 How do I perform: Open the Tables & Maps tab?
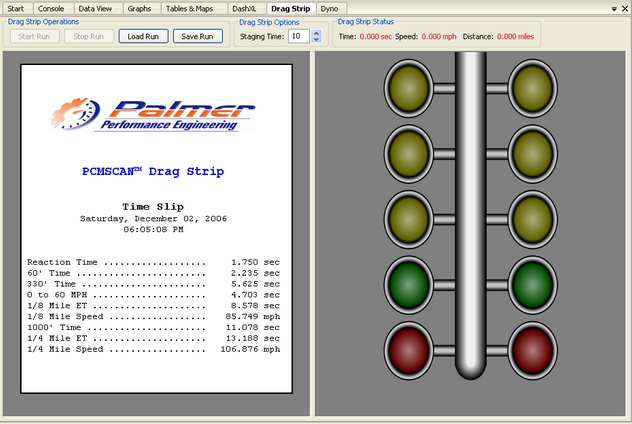click(x=189, y=8)
